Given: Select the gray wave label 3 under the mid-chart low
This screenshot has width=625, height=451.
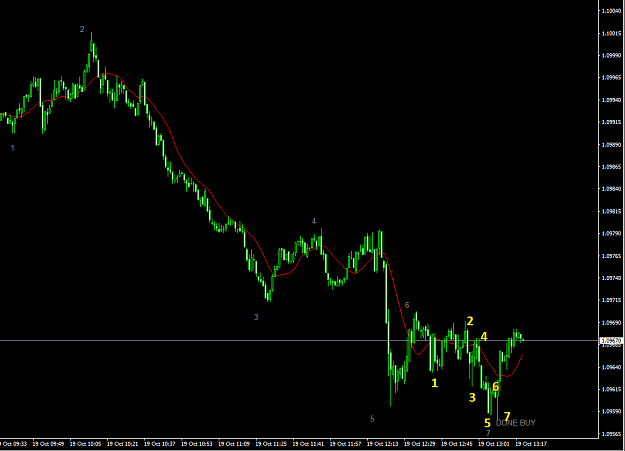Looking at the screenshot, I should click(x=256, y=317).
